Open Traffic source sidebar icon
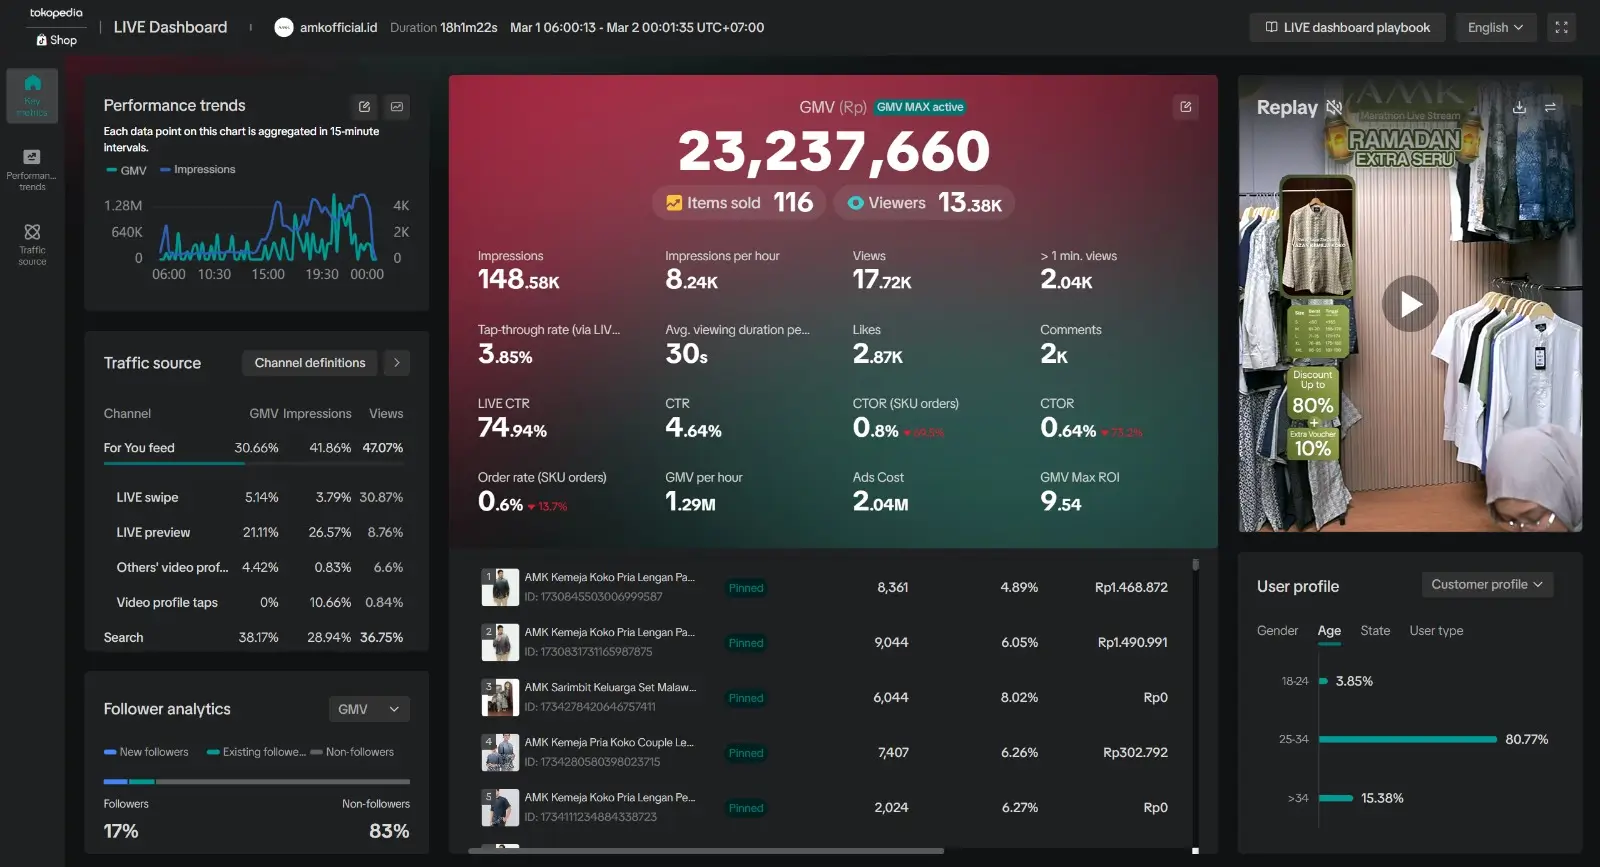Screen dimensions: 1600x867 (32, 244)
